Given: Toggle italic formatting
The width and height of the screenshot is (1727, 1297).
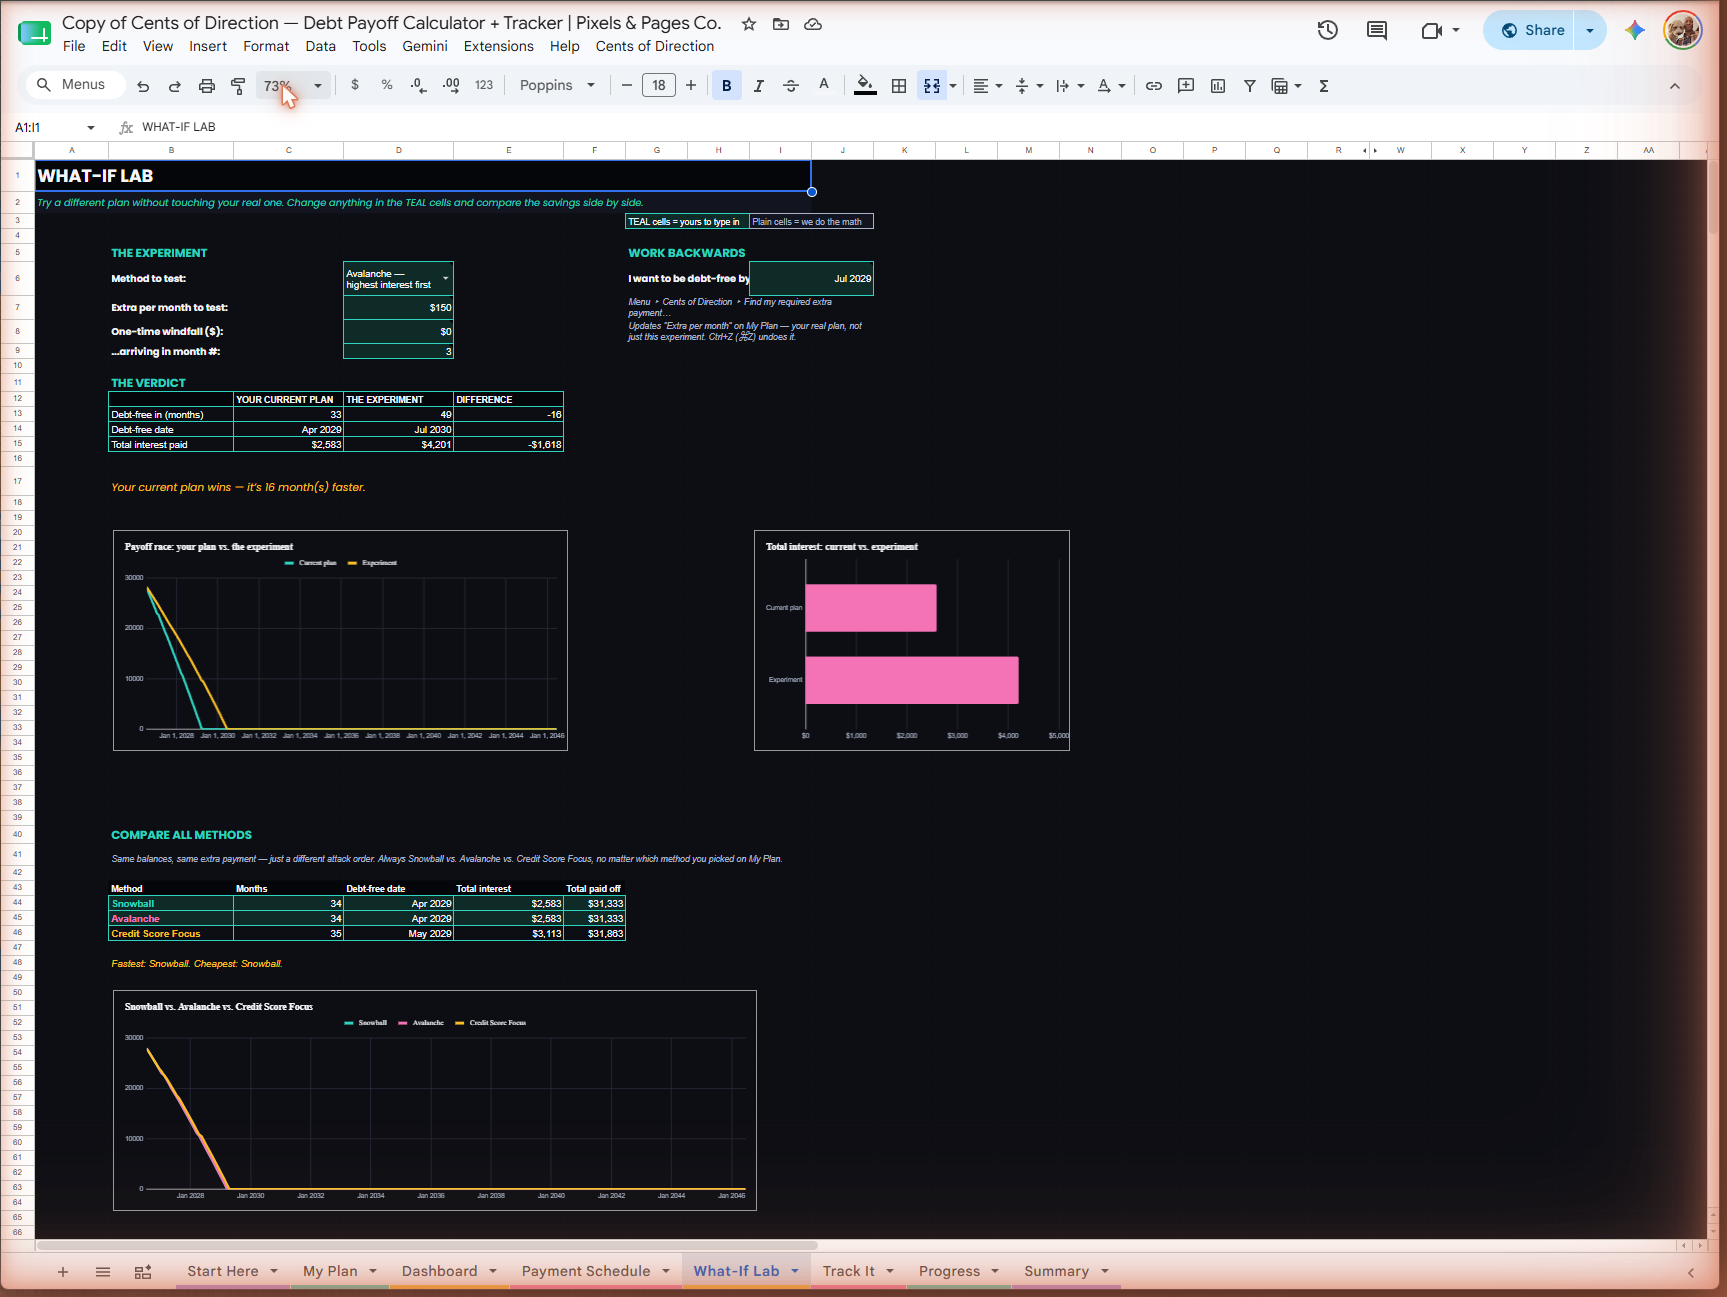Looking at the screenshot, I should [759, 86].
